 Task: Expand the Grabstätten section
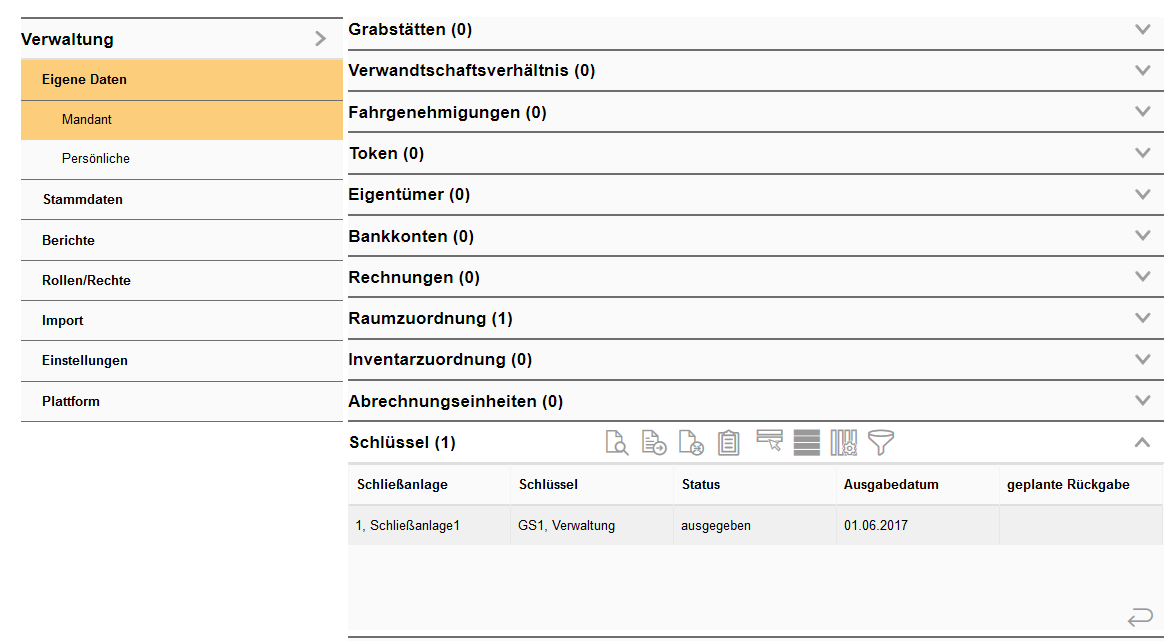(x=1142, y=30)
